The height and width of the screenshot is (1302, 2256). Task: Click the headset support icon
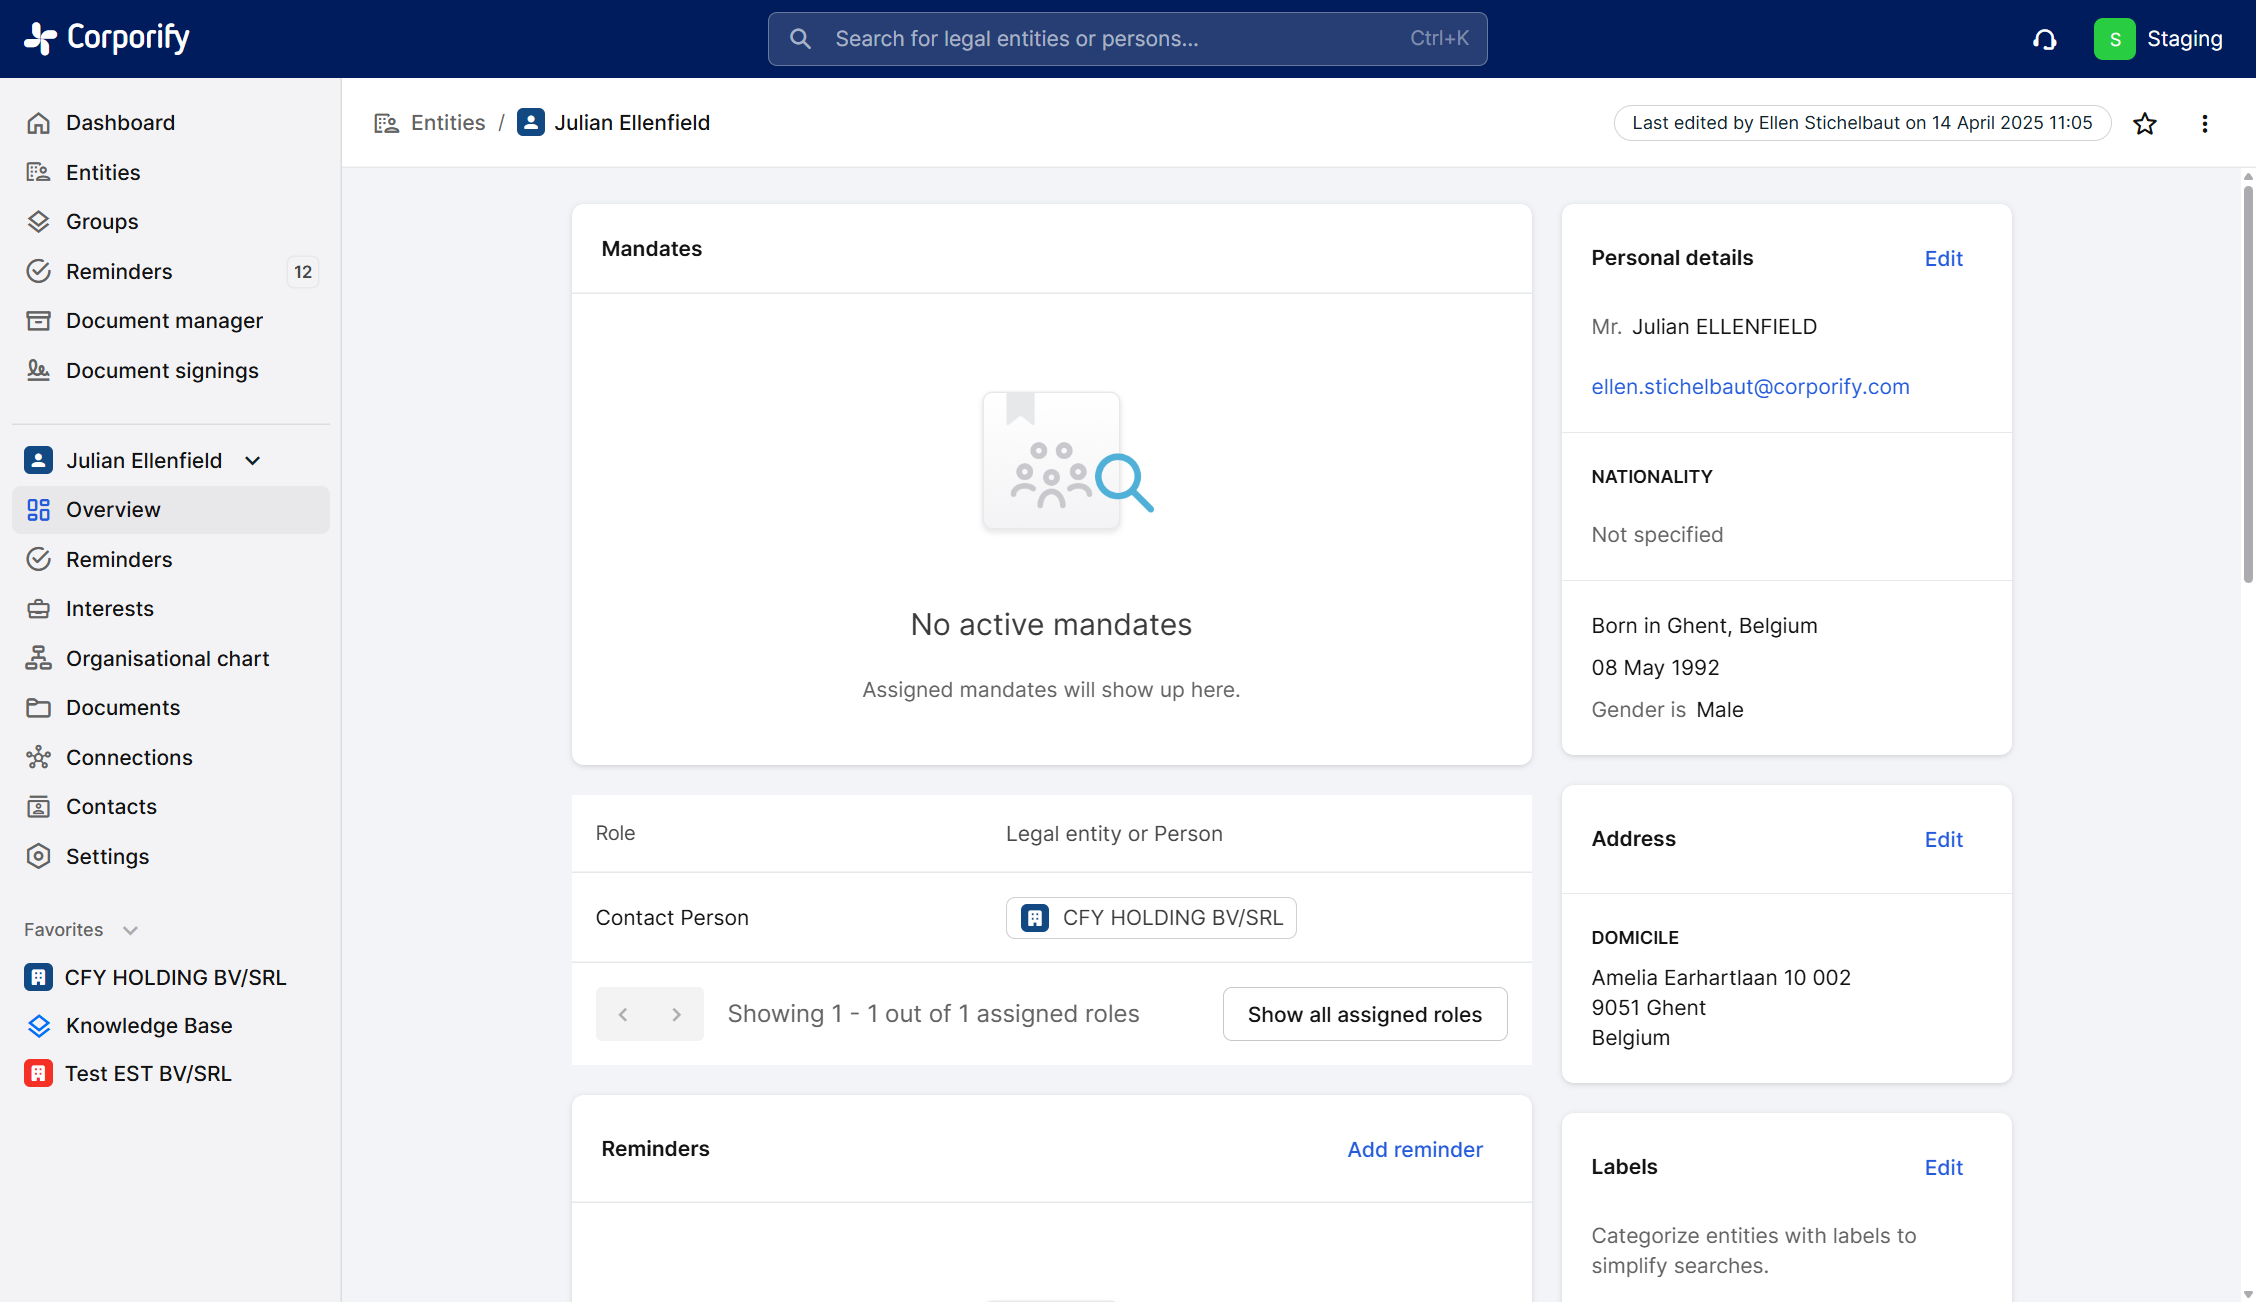2044,39
